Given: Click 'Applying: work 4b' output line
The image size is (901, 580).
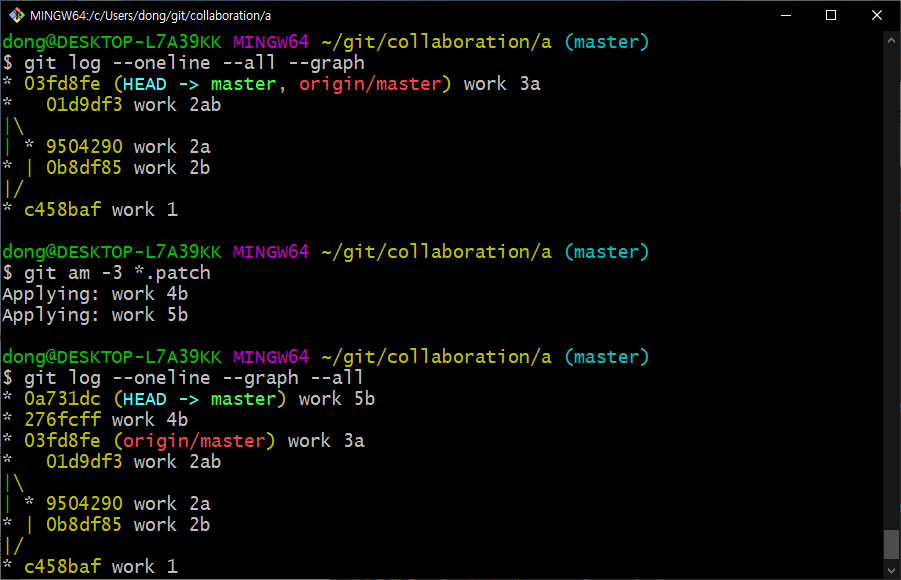Looking at the screenshot, I should click(95, 294).
